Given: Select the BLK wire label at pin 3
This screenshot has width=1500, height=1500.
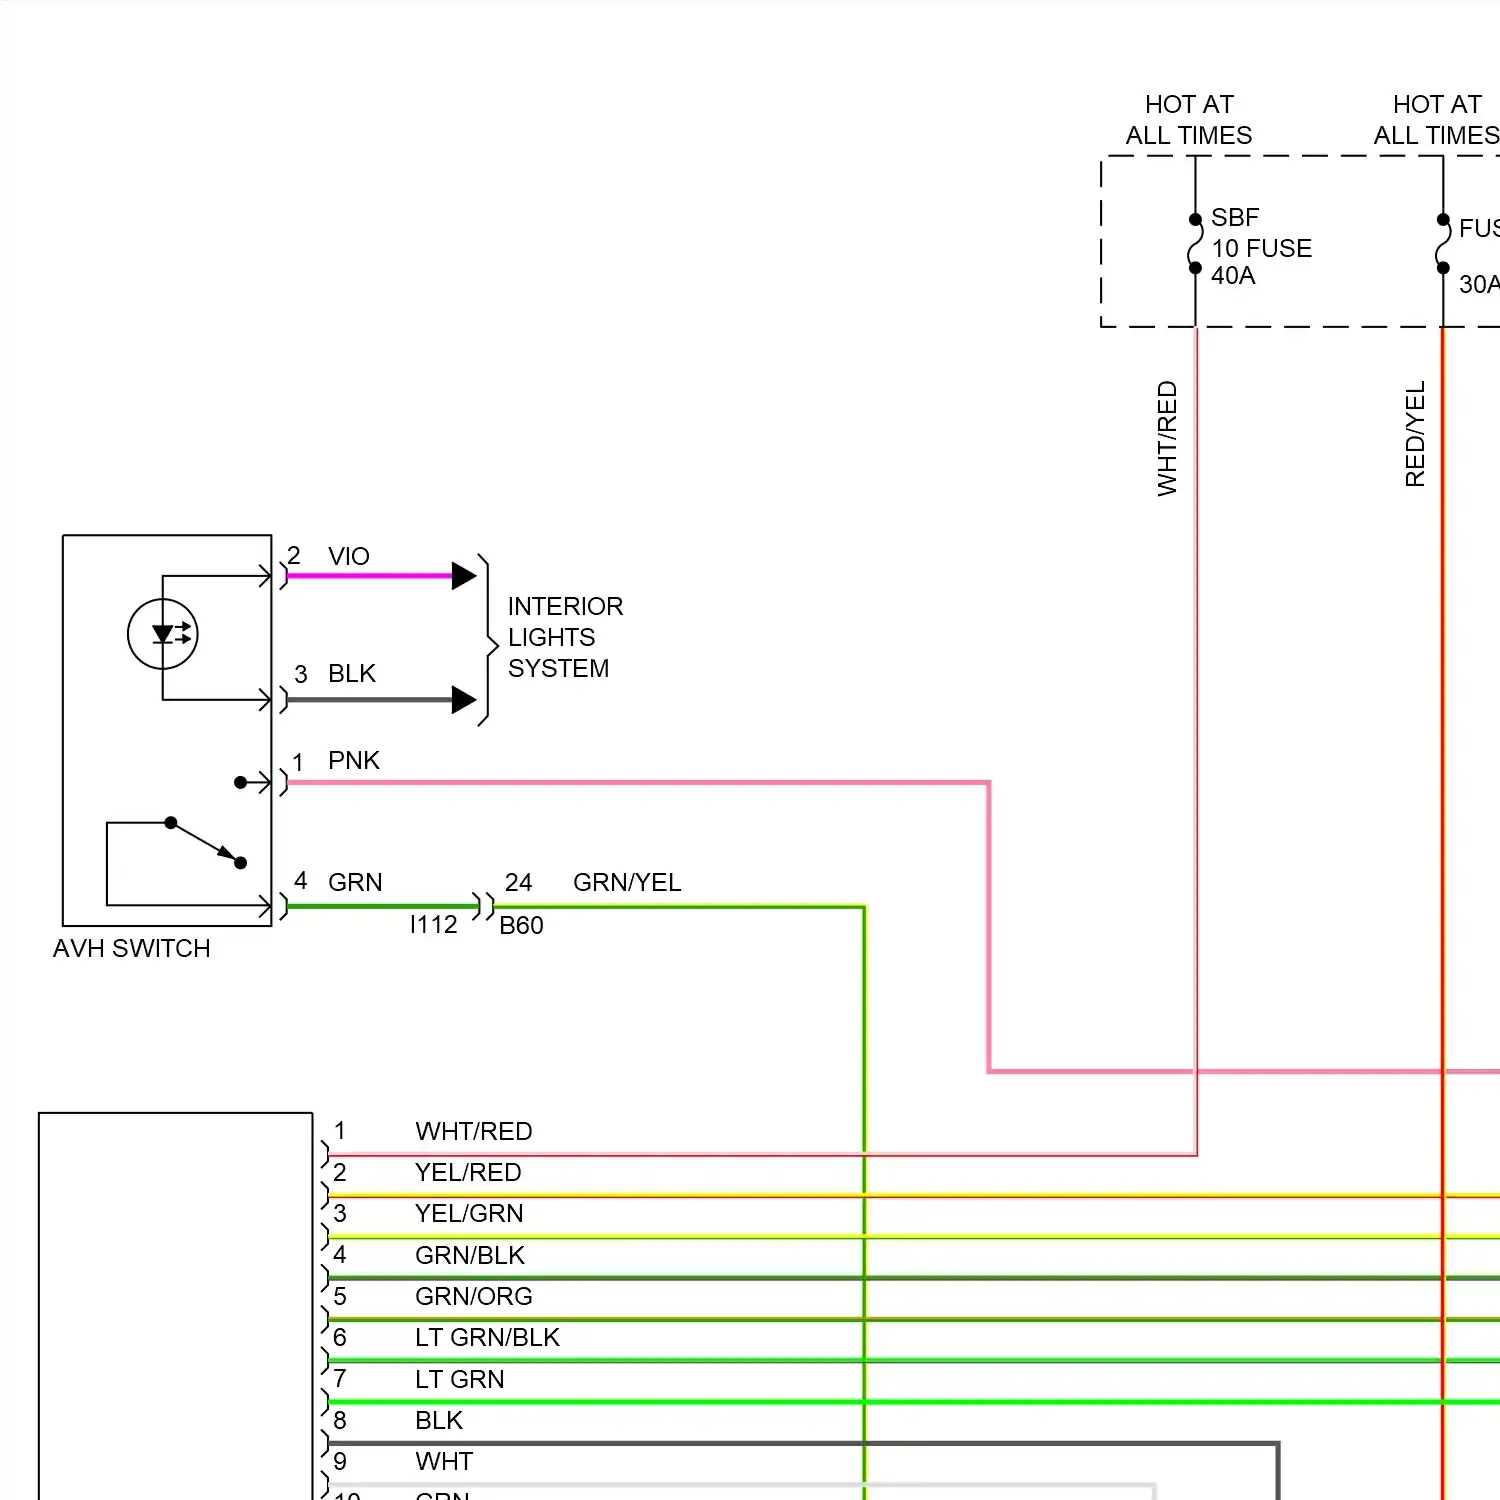Looking at the screenshot, I should [352, 673].
